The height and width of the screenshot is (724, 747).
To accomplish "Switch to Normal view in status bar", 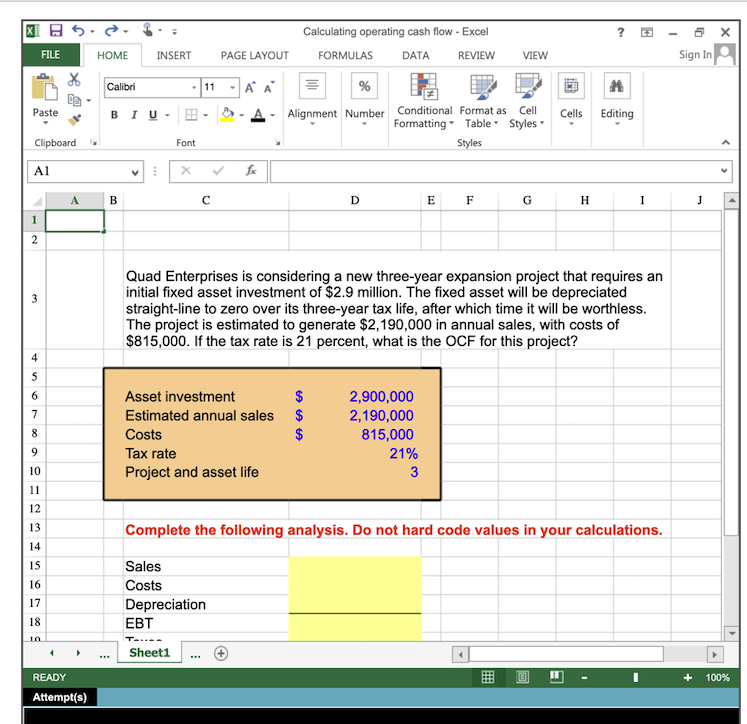I will [x=488, y=677].
